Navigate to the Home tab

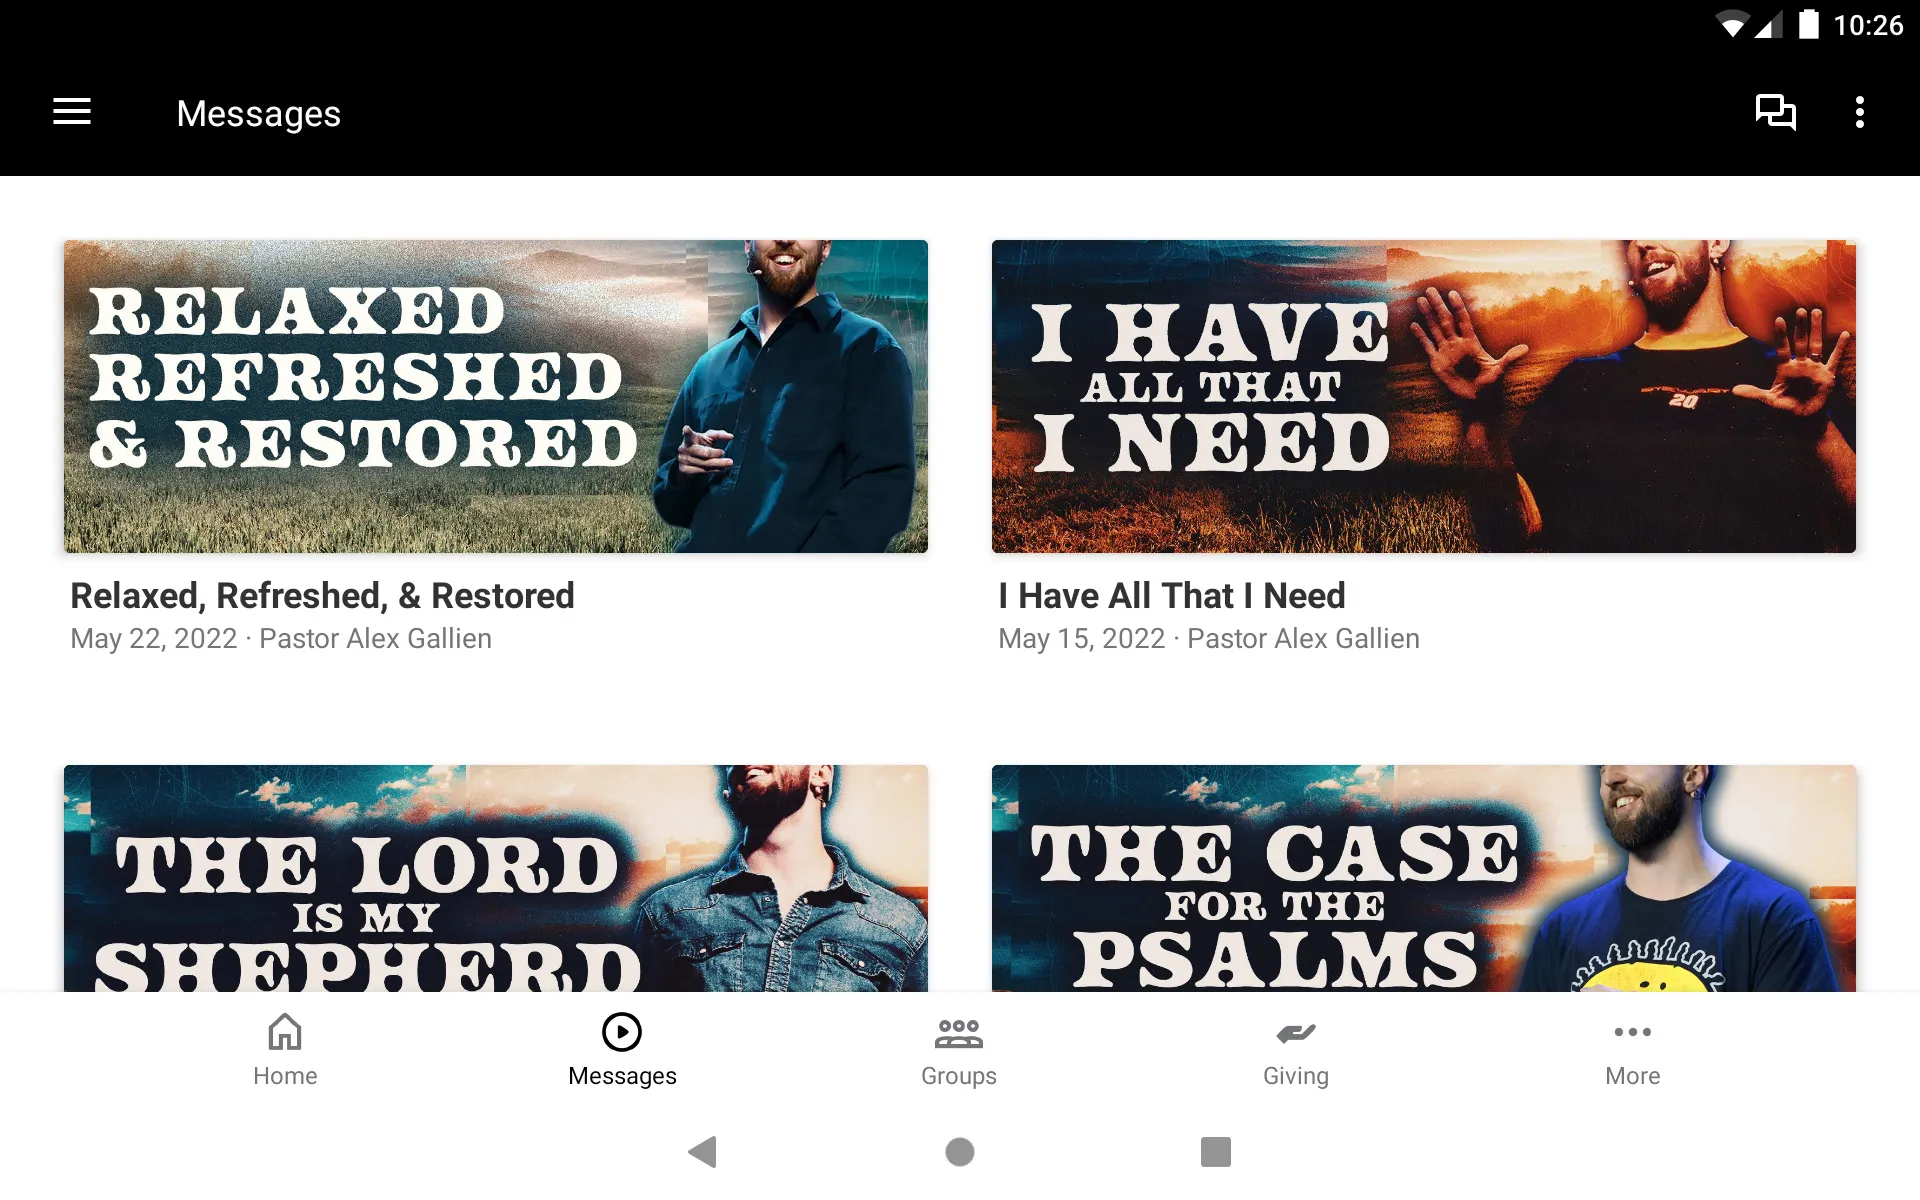pos(285,1048)
